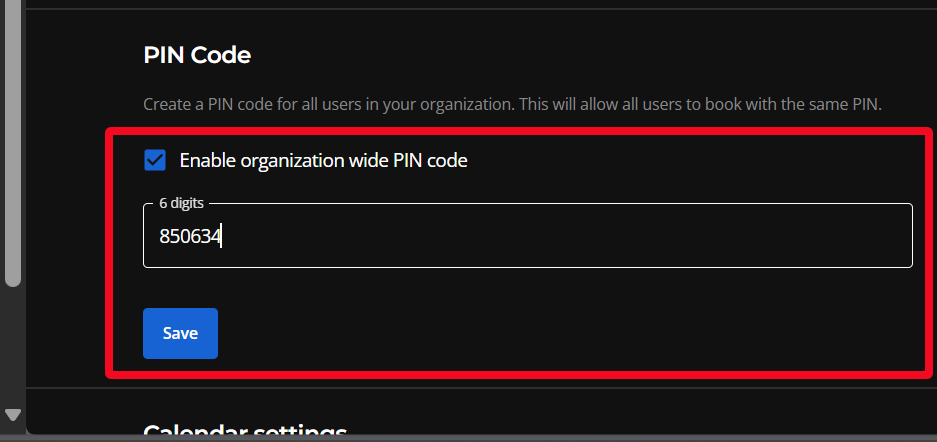Toggle the blue checkmark box in PIN section

coord(155,160)
